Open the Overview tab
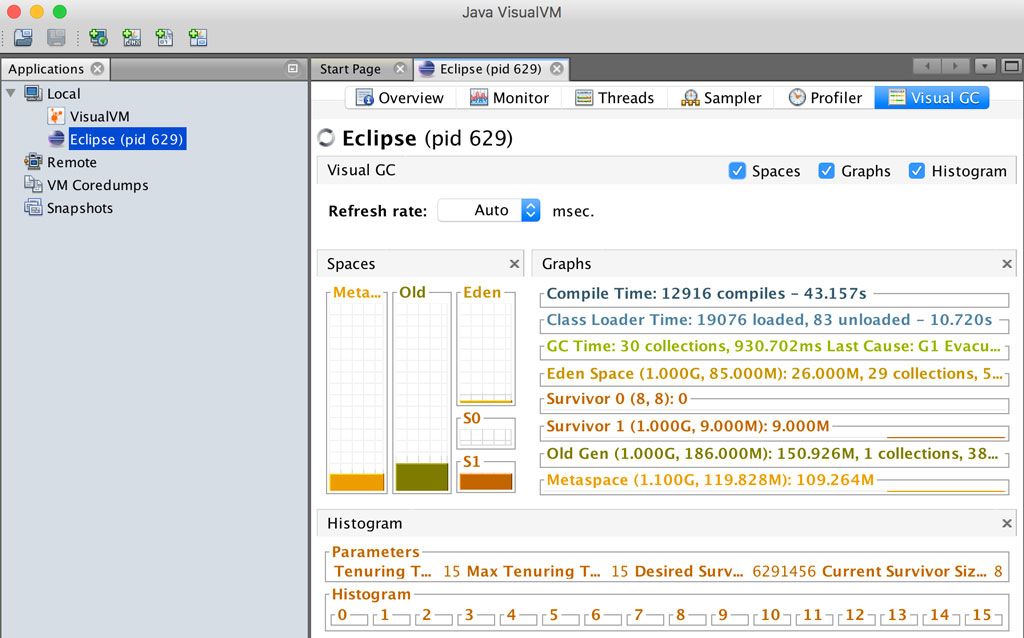 [400, 98]
